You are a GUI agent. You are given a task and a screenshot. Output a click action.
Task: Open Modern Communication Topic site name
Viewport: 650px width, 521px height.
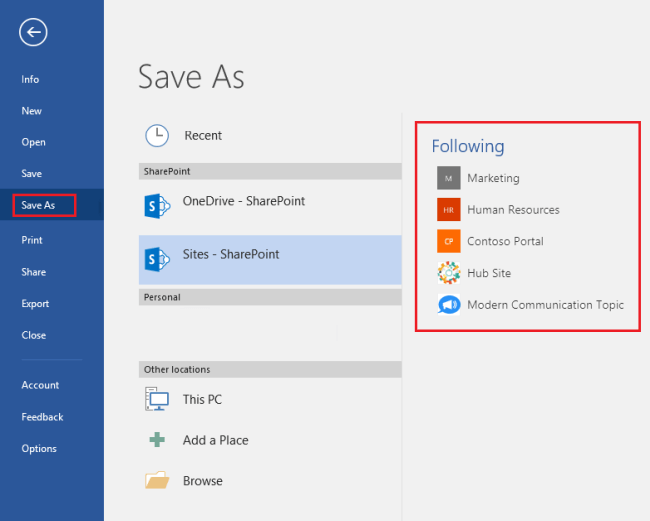[546, 305]
